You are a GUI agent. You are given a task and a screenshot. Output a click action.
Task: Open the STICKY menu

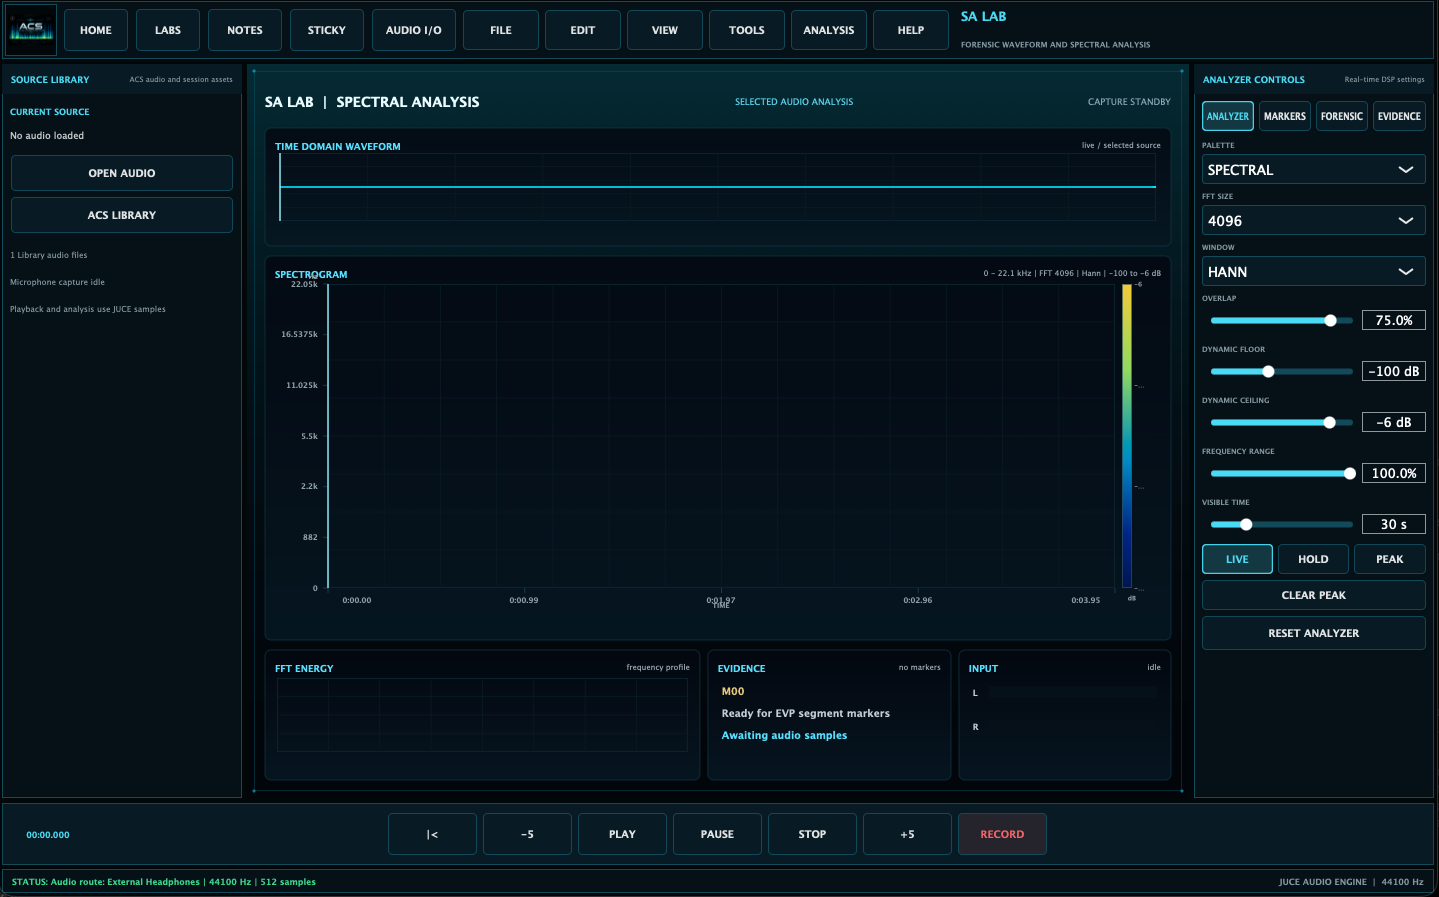(327, 30)
